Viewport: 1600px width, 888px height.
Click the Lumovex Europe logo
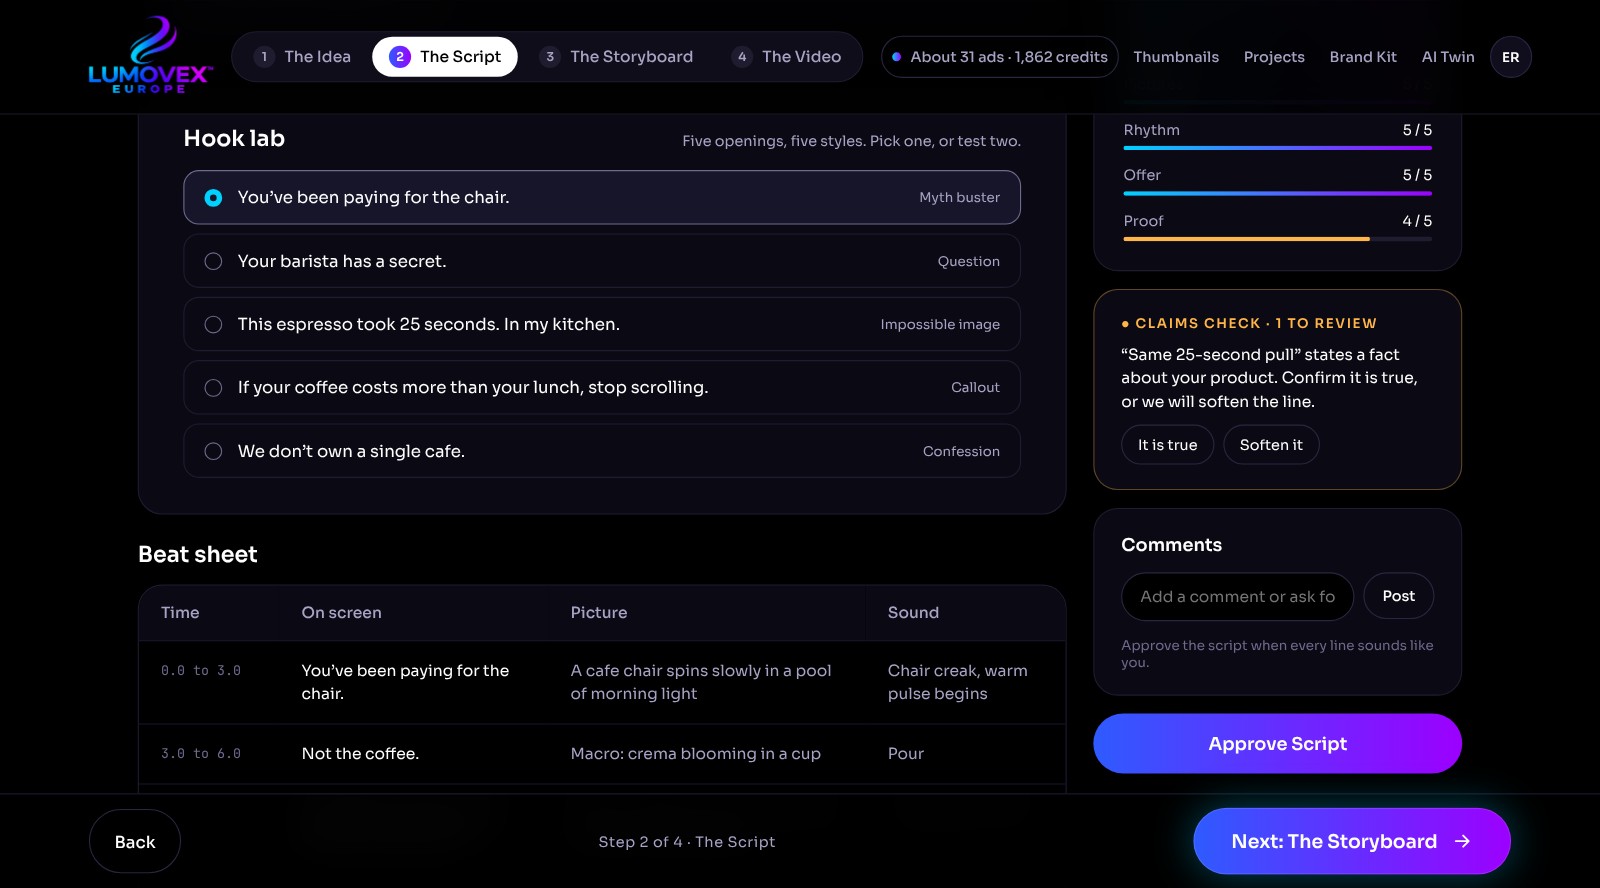pyautogui.click(x=150, y=56)
